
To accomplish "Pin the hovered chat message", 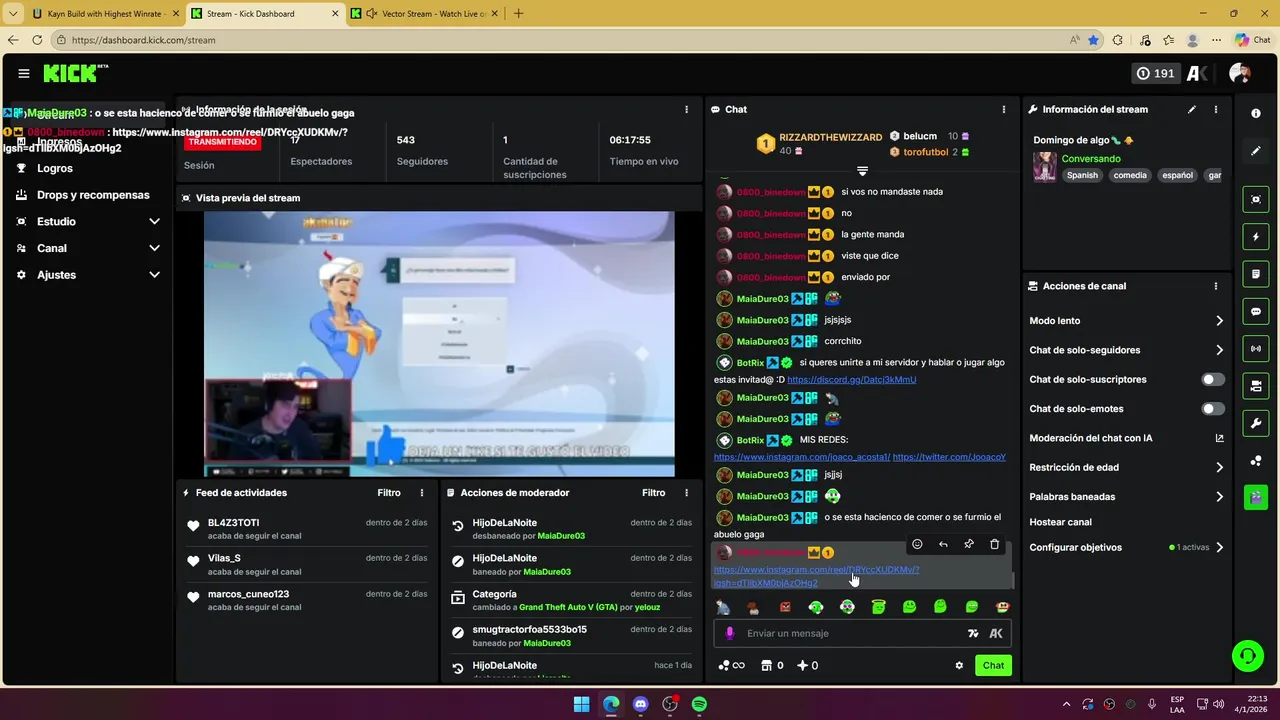I will [969, 545].
